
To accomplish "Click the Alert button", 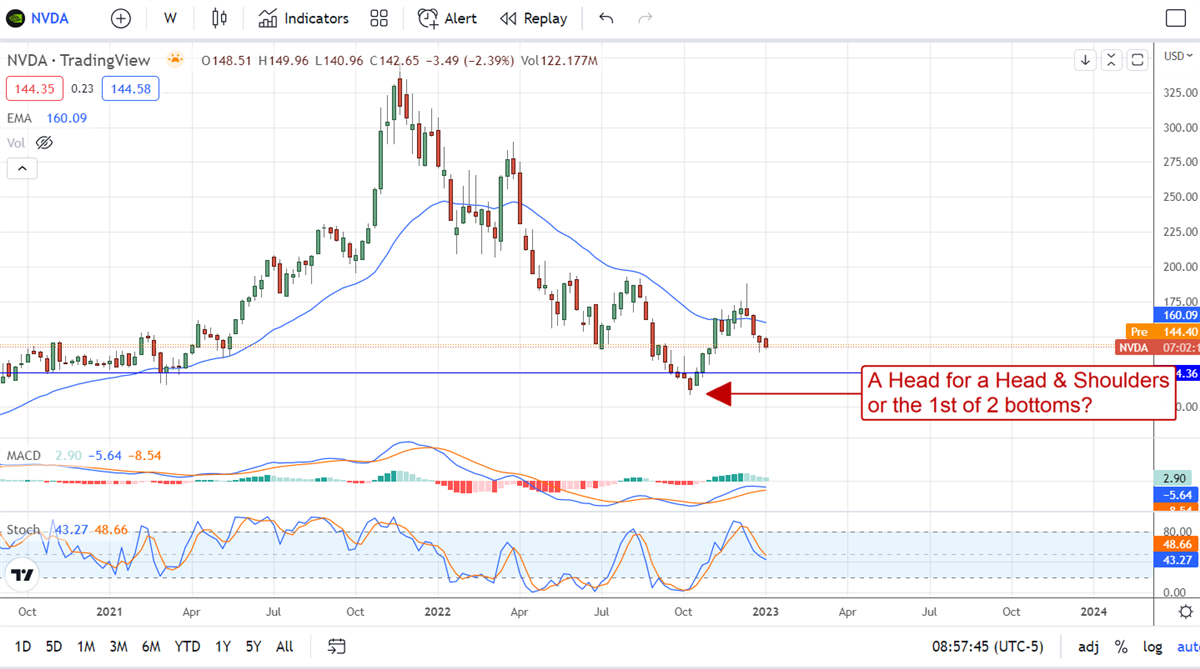I will point(447,18).
